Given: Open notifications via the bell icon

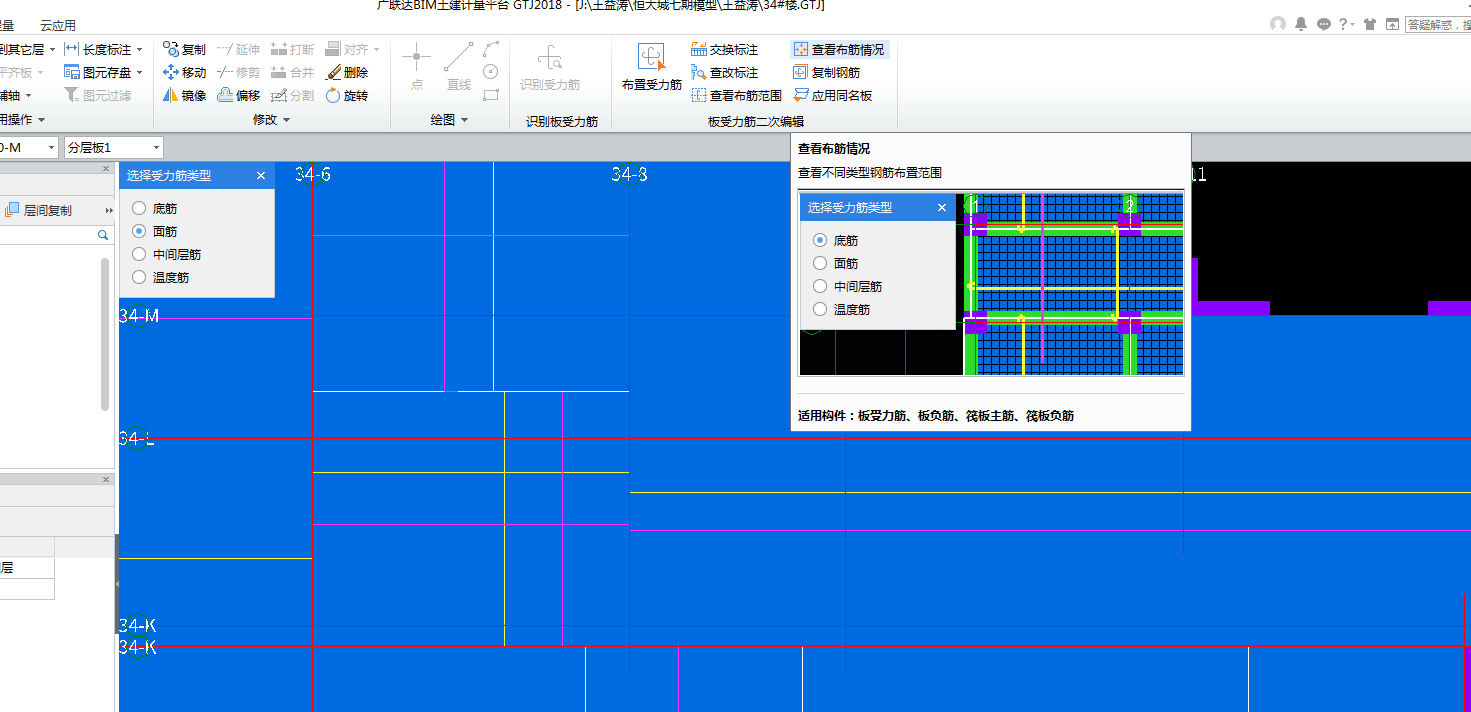Looking at the screenshot, I should [x=1301, y=24].
